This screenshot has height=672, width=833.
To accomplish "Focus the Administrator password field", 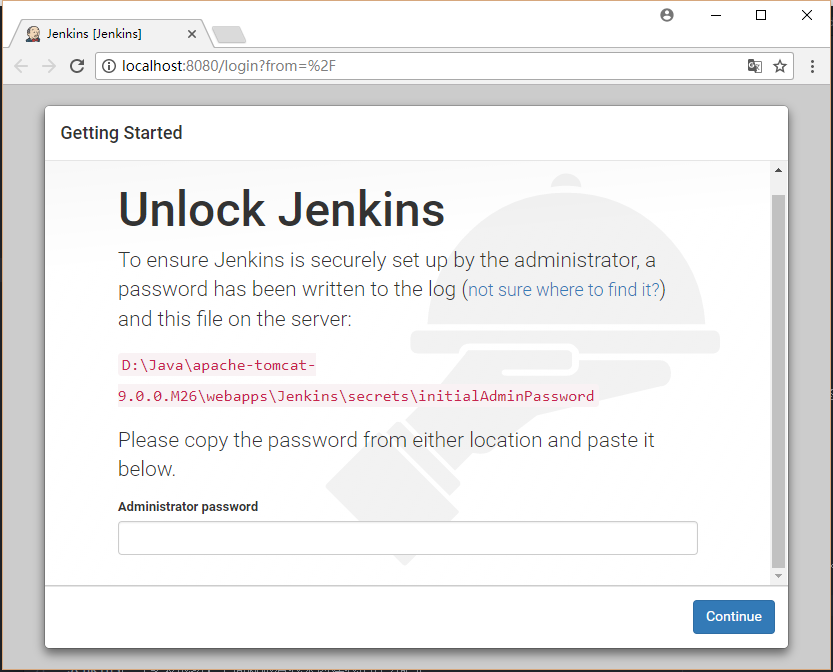I will (x=407, y=538).
